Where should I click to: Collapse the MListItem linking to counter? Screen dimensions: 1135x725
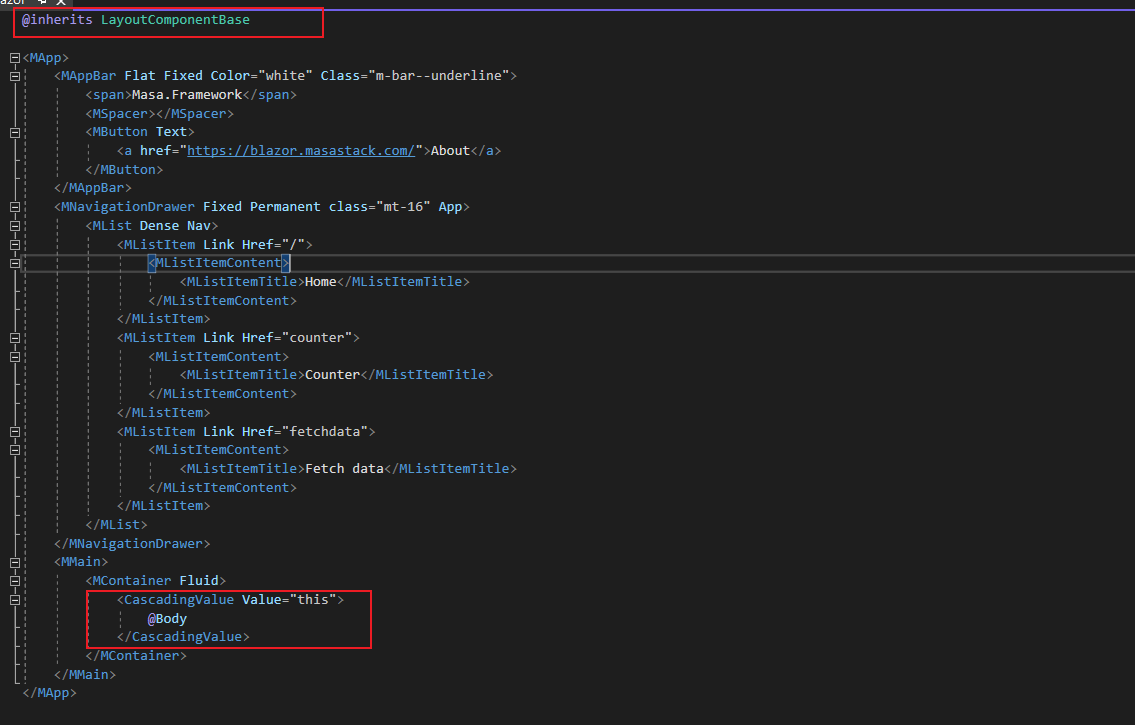[15, 338]
